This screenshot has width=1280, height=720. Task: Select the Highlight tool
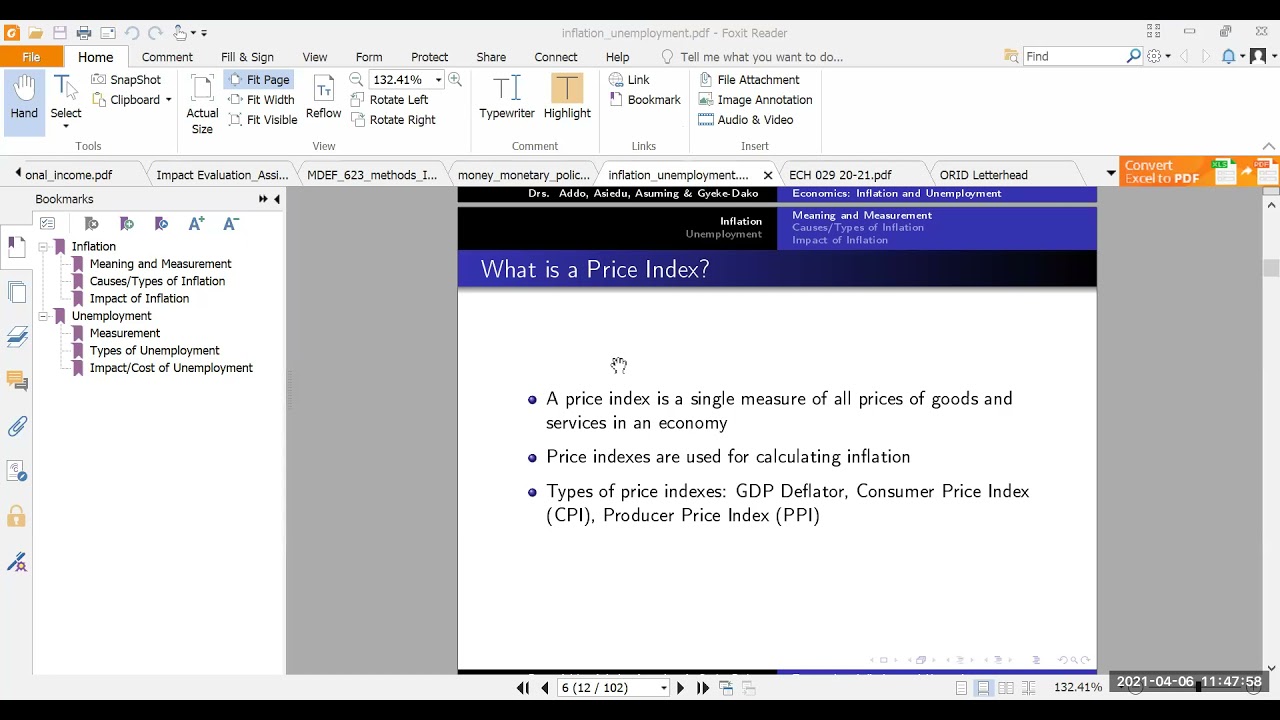pos(567,98)
